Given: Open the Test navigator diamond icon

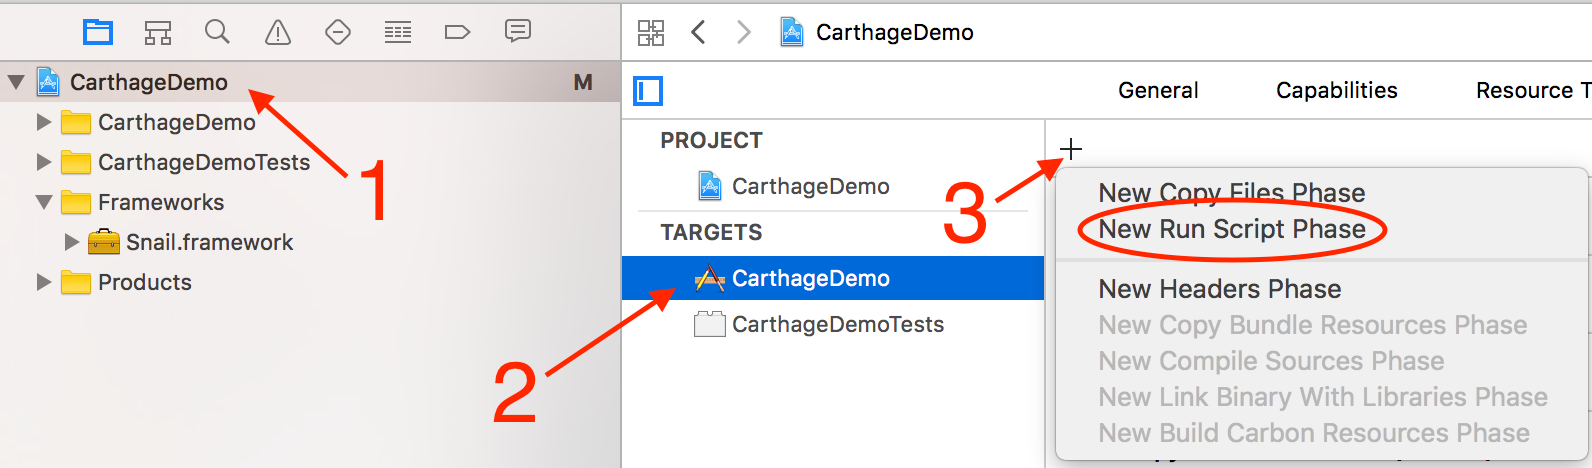Looking at the screenshot, I should click(x=338, y=32).
